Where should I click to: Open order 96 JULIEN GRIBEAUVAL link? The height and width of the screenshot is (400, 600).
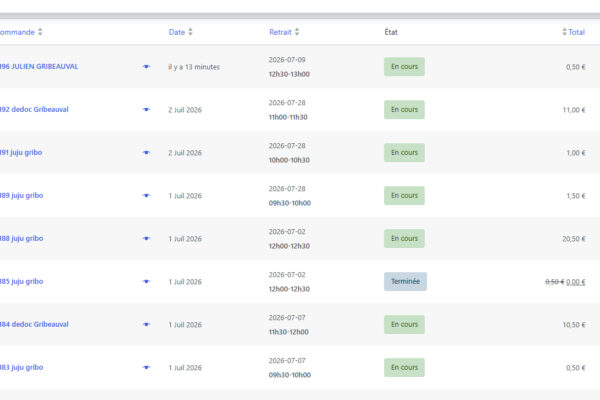click(x=39, y=67)
